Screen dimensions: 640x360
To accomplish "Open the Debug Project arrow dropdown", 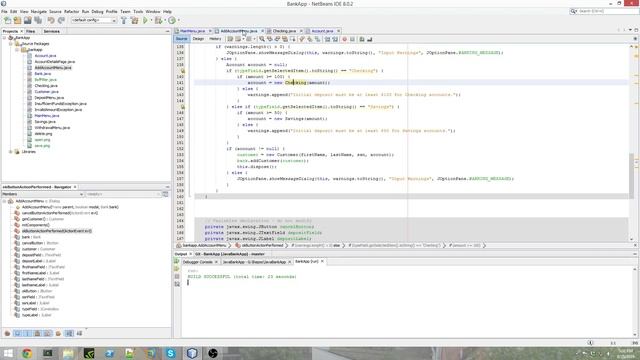I will pos(164,20).
